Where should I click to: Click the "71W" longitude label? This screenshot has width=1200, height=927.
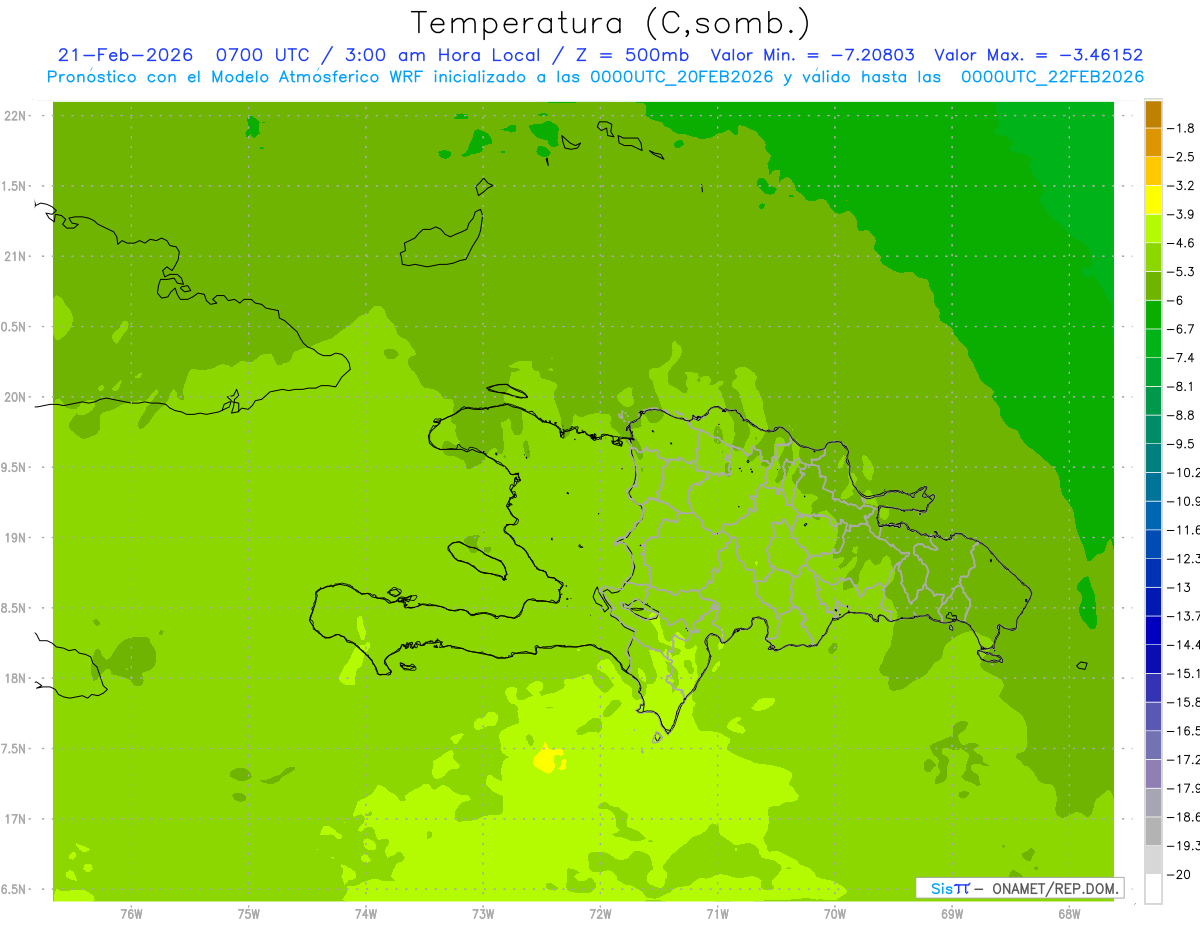click(718, 914)
